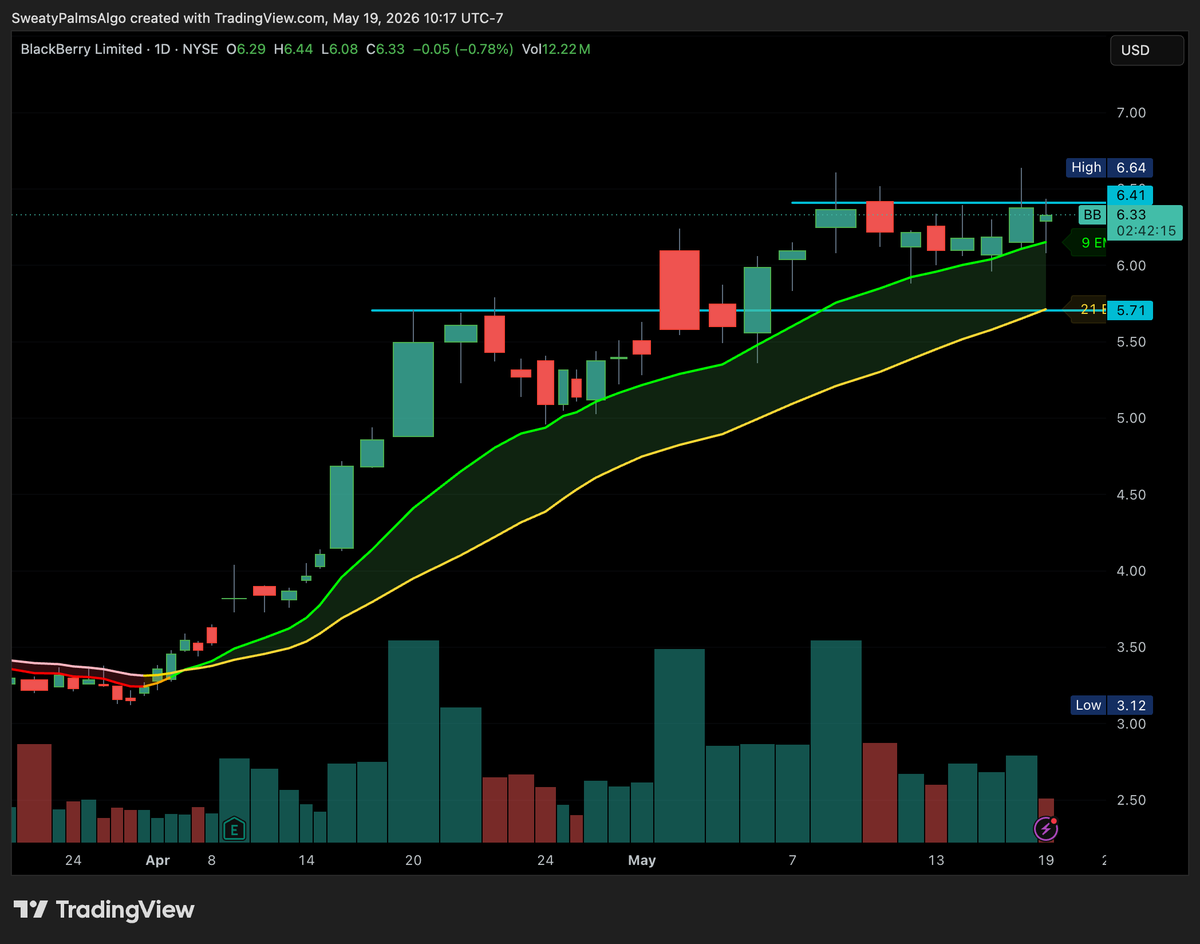Viewport: 1200px width, 944px height.
Task: Click the Apr label on the date axis
Action: coord(157,860)
